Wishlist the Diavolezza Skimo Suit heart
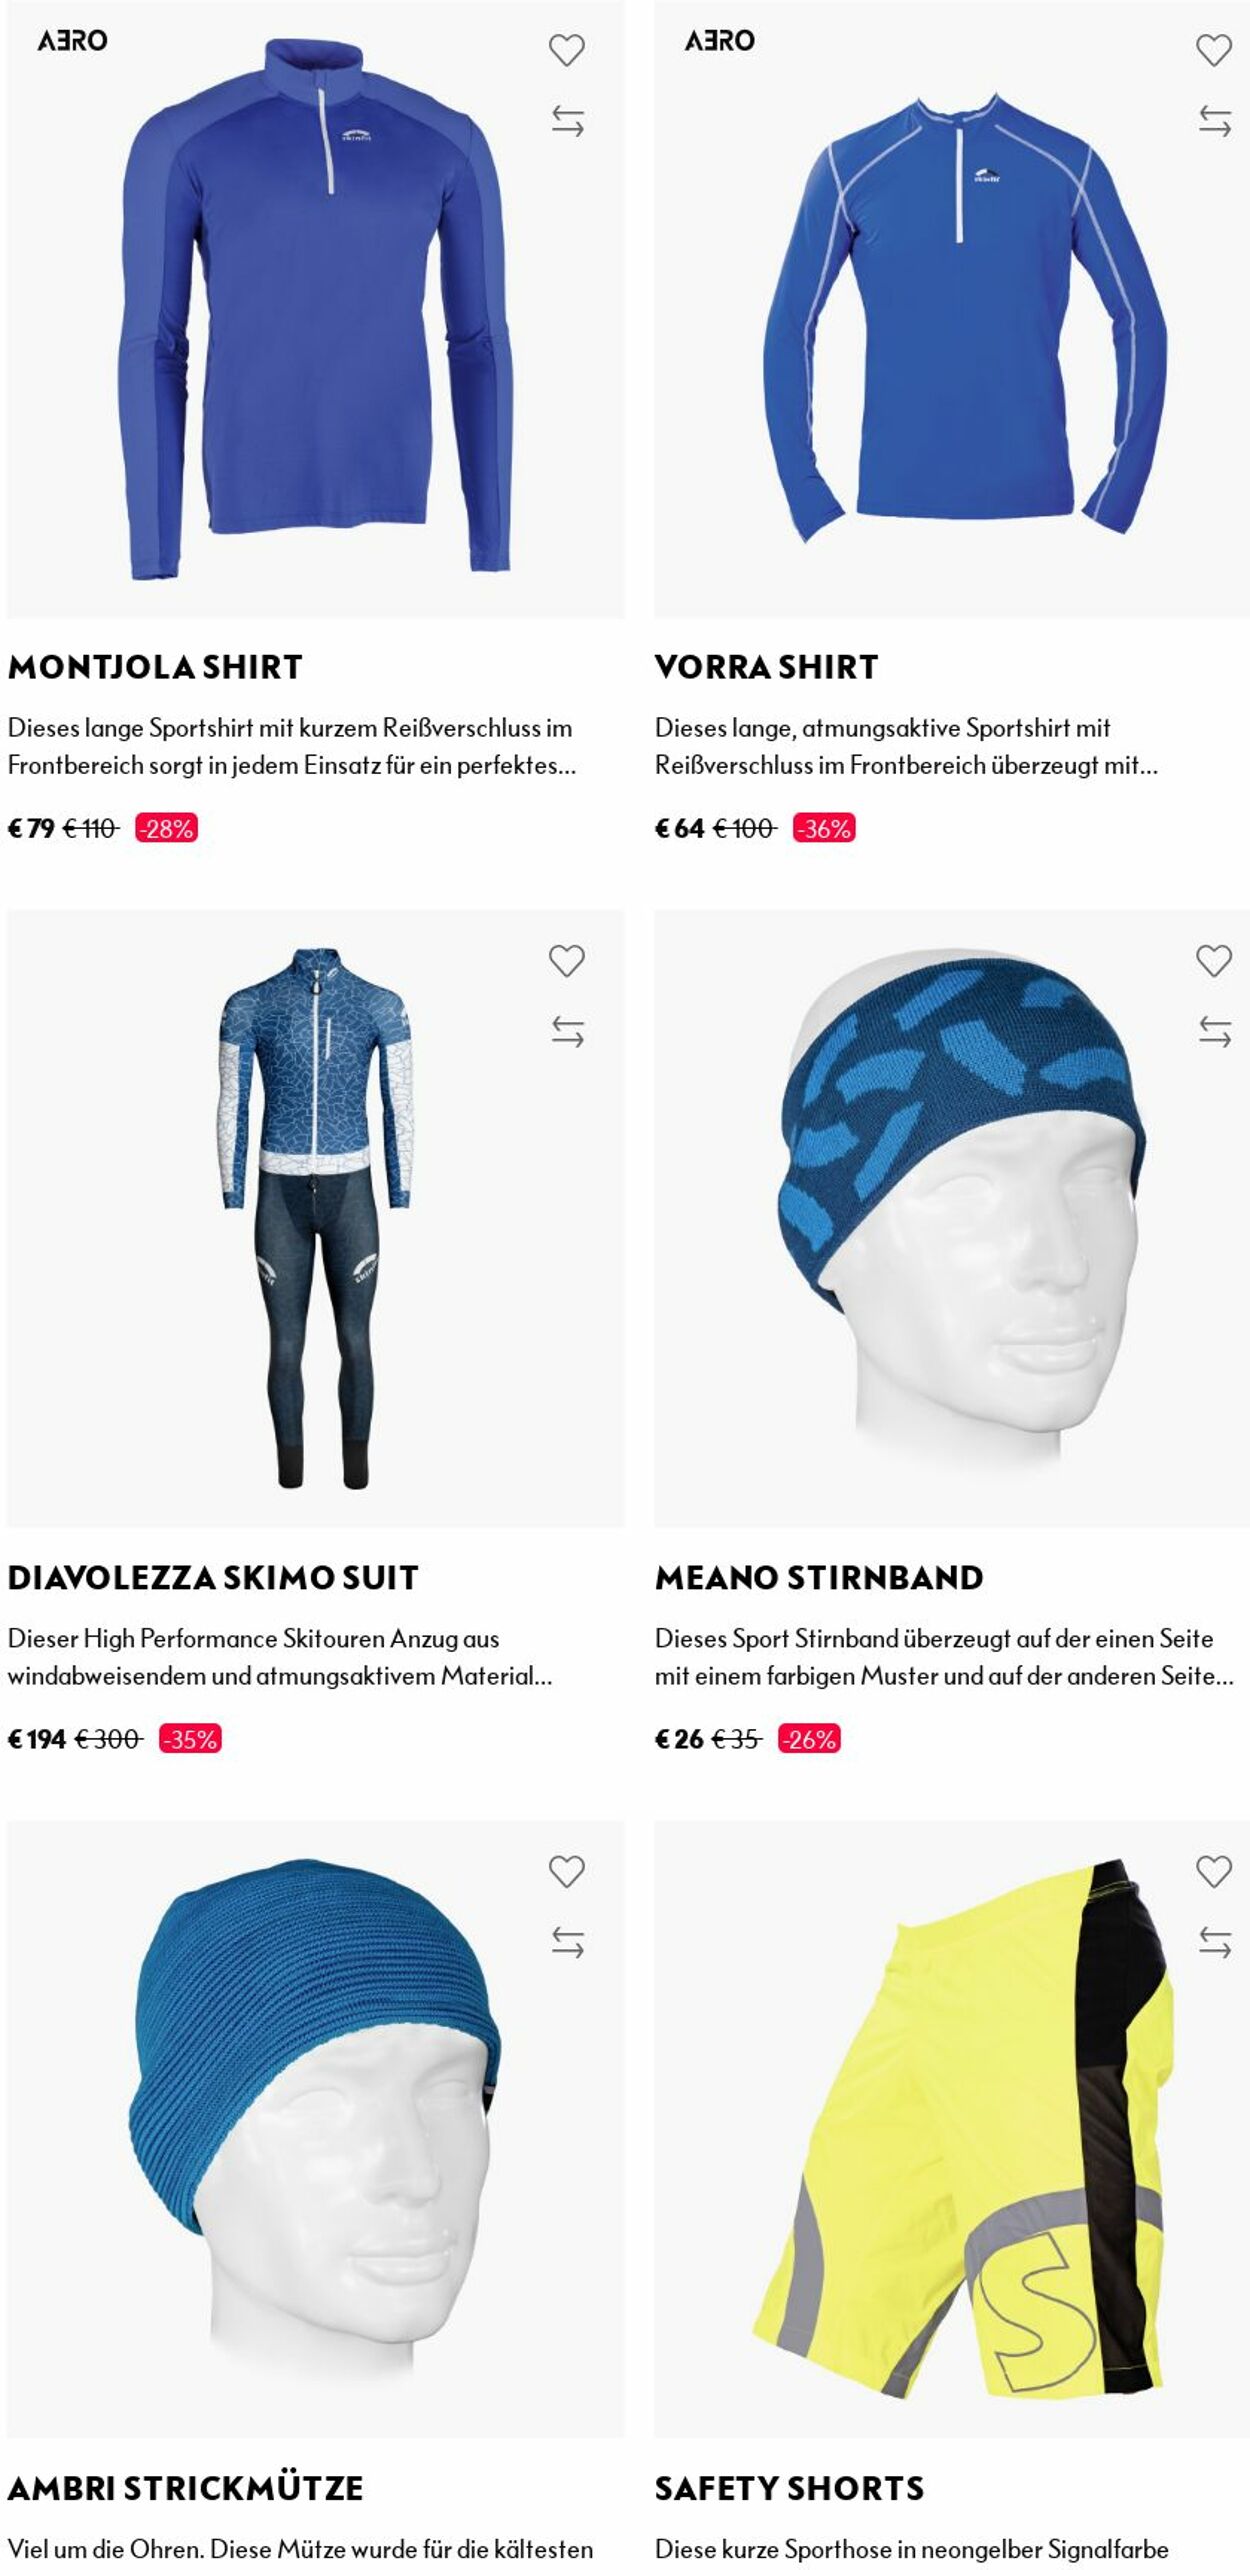The width and height of the screenshot is (1250, 2570). 566,960
